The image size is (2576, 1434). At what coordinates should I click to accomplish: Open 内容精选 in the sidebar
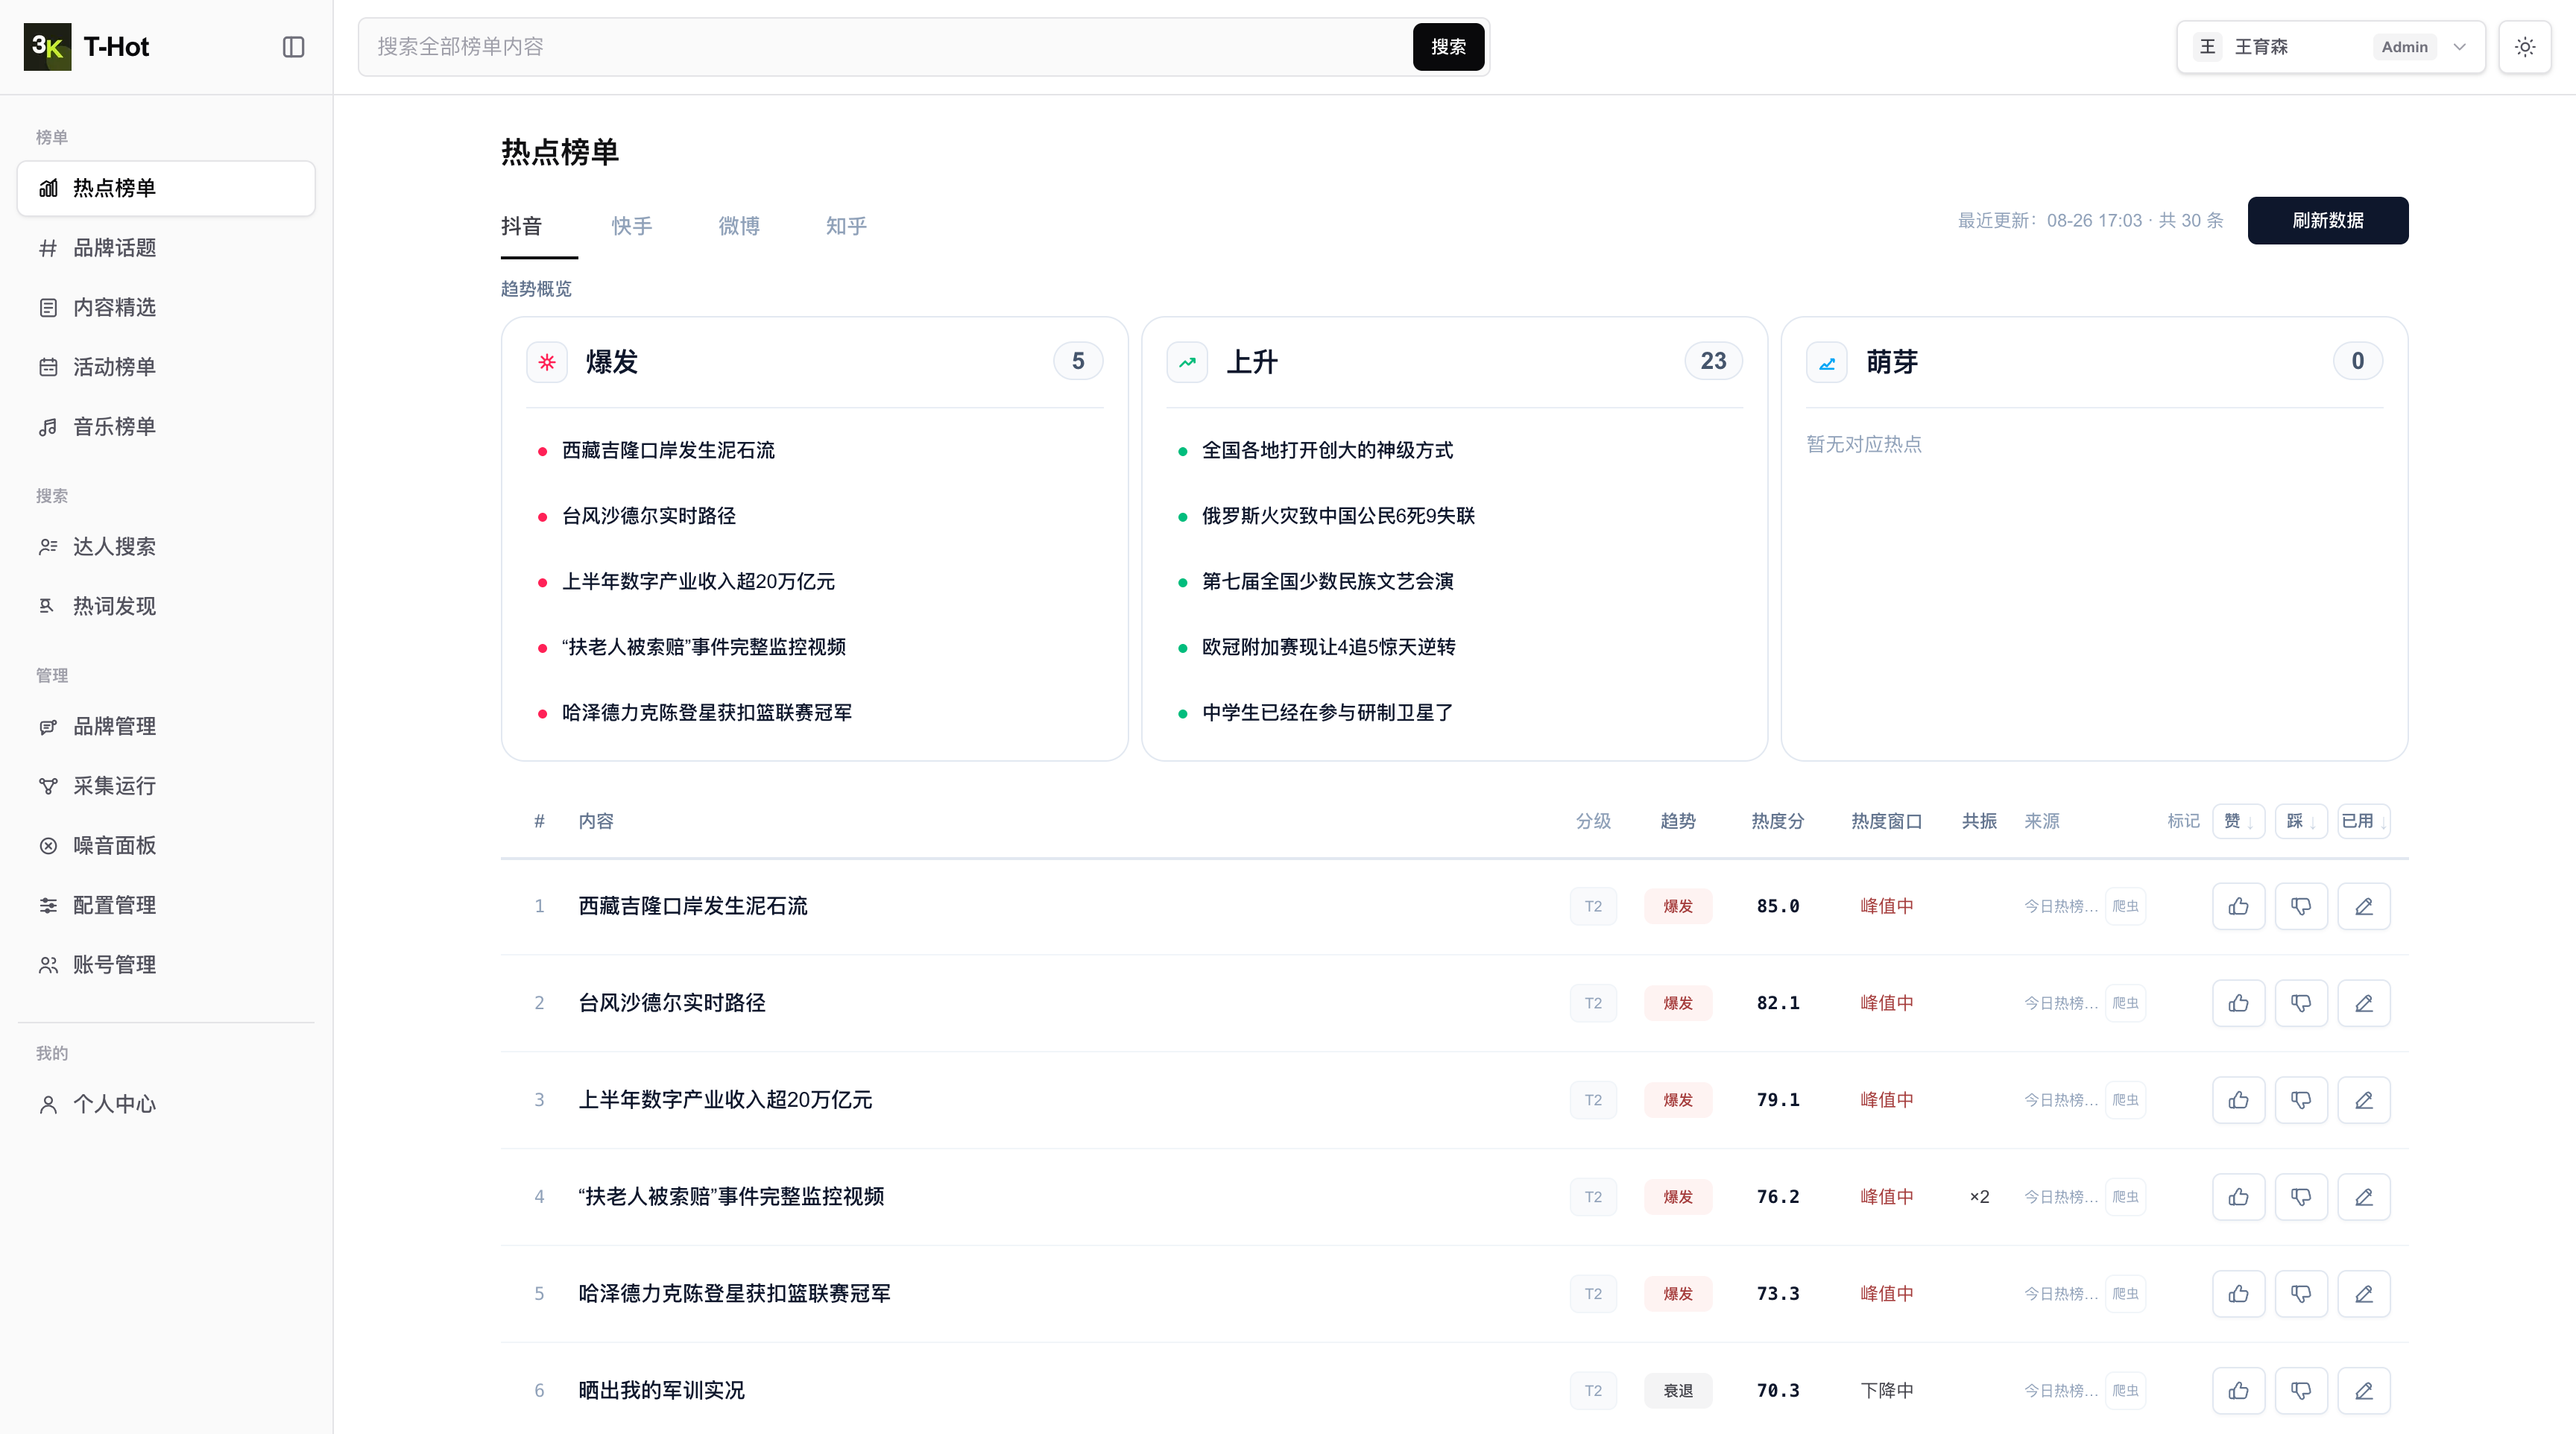click(166, 307)
